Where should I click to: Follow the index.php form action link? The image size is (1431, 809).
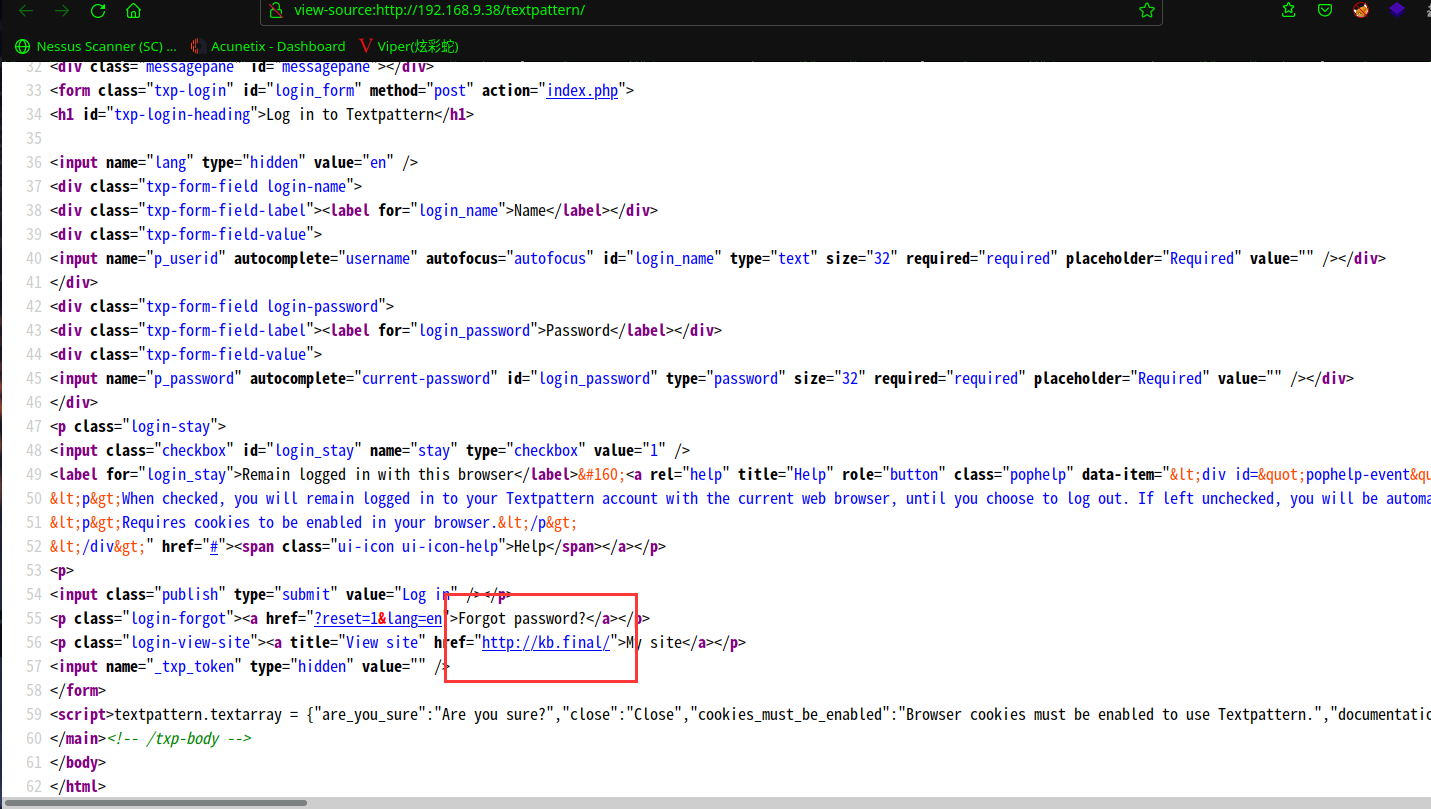pyautogui.click(x=582, y=91)
